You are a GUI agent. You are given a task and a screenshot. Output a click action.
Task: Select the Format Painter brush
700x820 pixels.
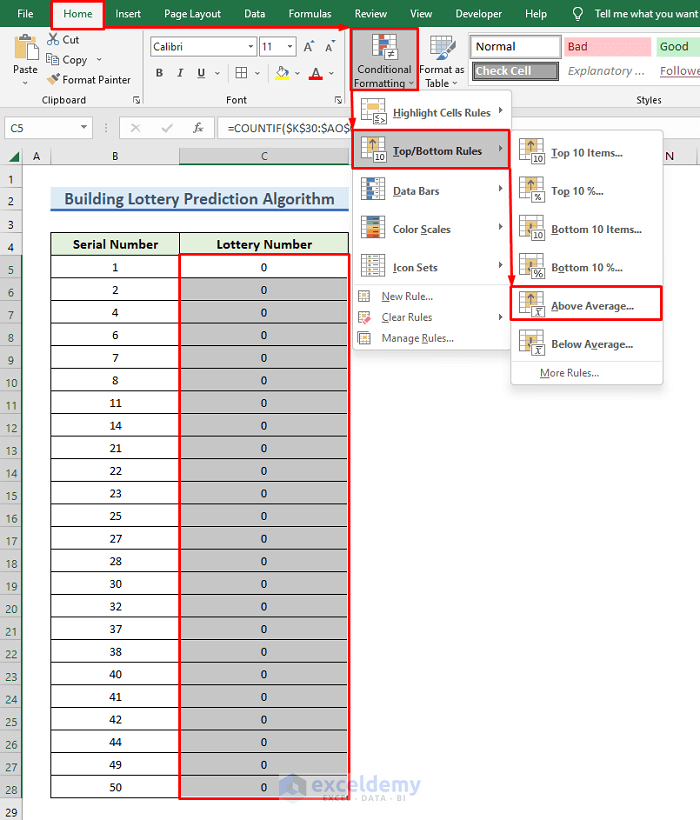click(x=53, y=79)
